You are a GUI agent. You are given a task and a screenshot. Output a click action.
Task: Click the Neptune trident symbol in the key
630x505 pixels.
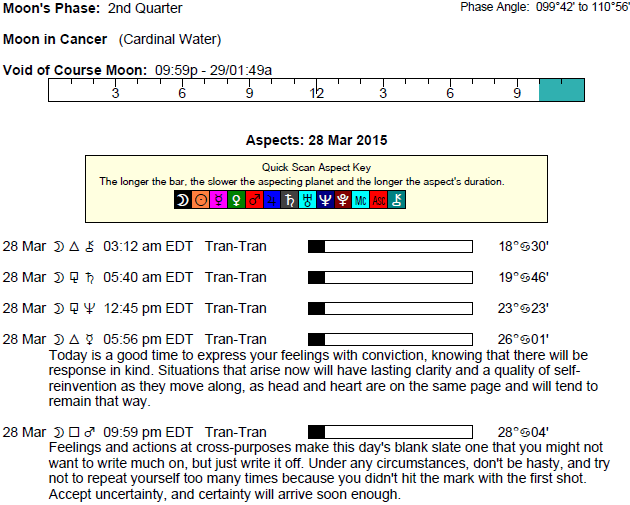tap(325, 200)
